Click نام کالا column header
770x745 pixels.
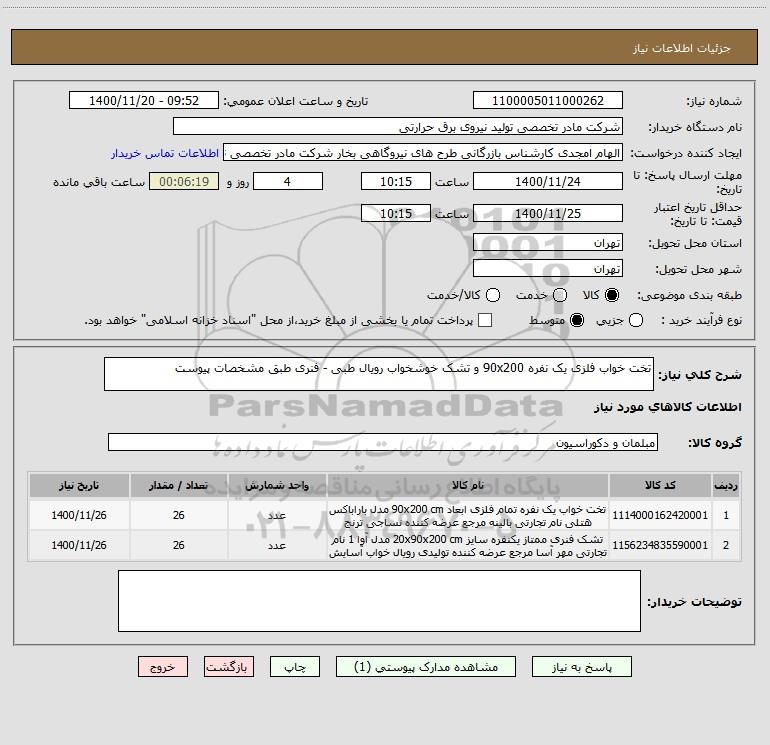point(468,485)
